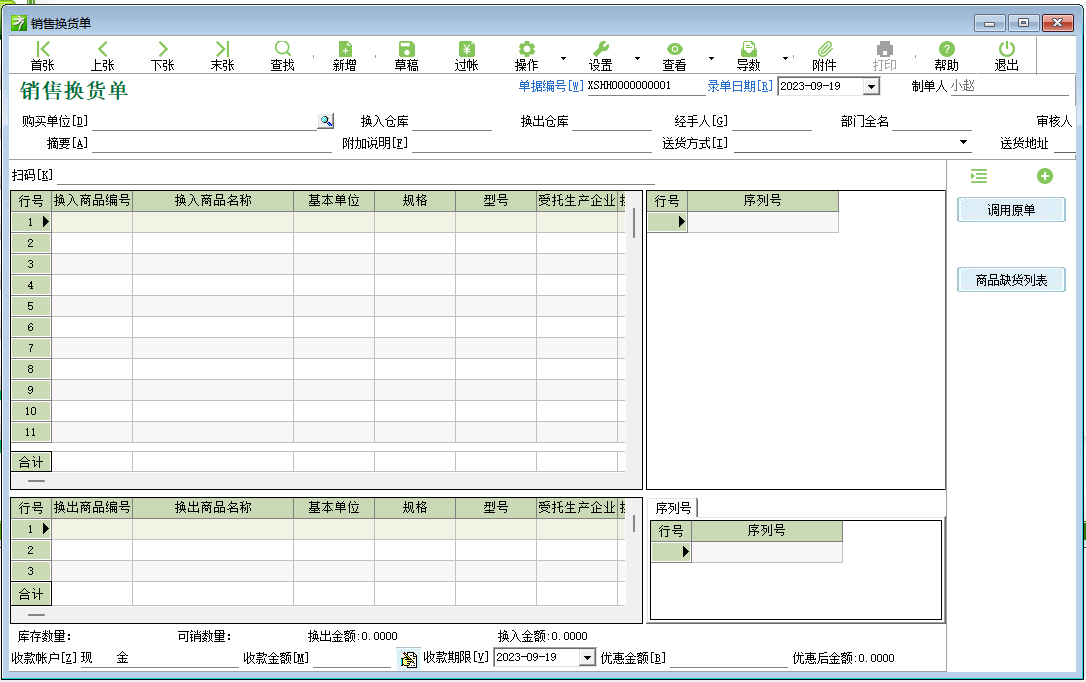
Task: Create a new order with 新增
Action: 345,56
